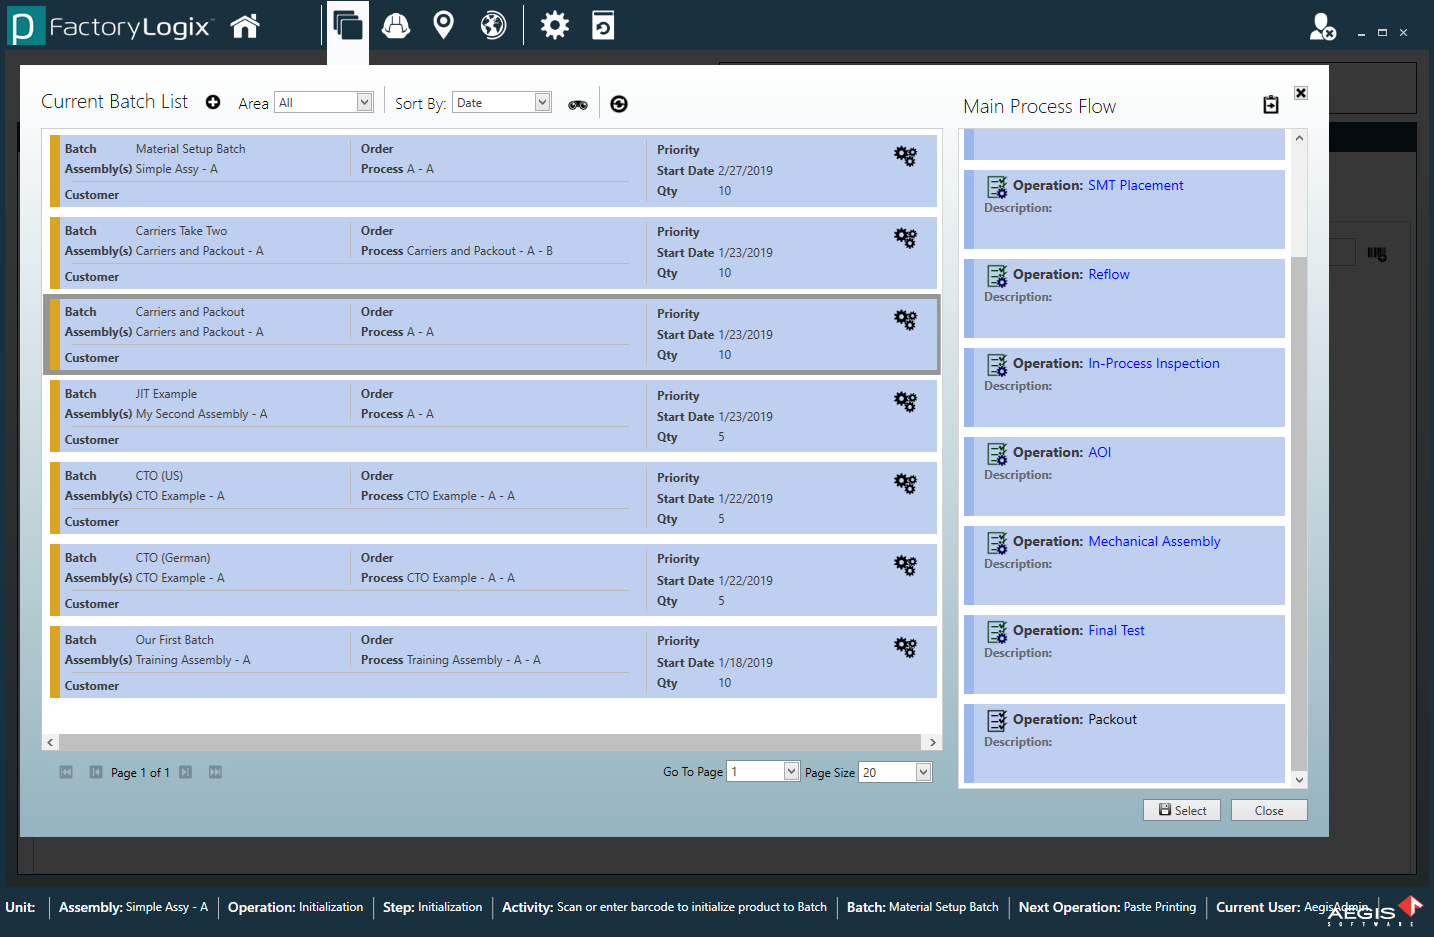Refresh the batch list with the refresh icon
This screenshot has height=937, width=1434.
tap(618, 103)
